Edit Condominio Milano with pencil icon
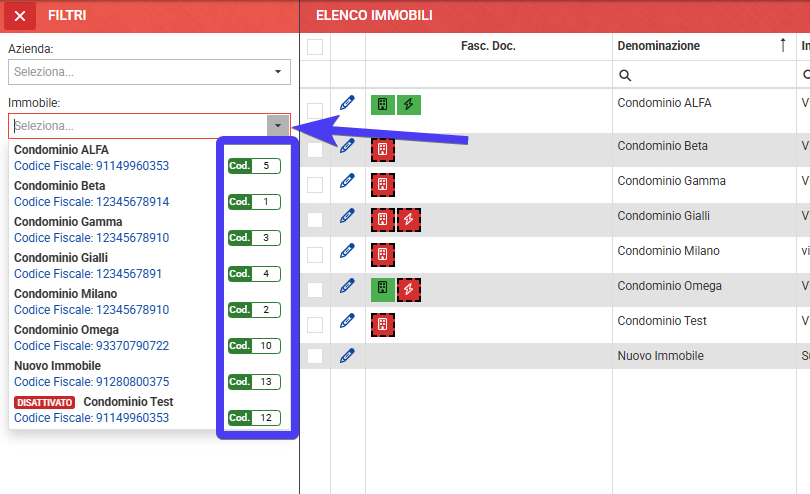Viewport: 810px width, 494px height. point(347,251)
